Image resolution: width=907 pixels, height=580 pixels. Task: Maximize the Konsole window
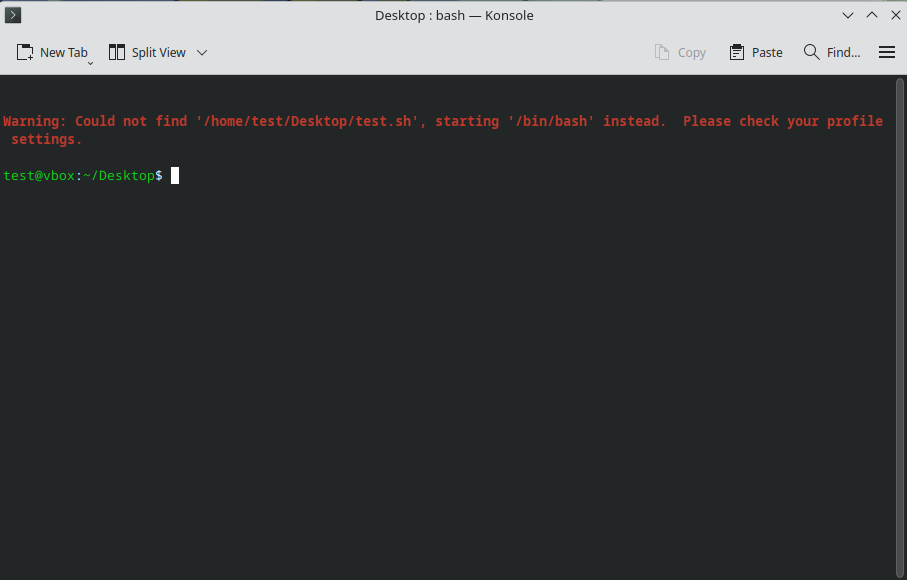(x=872, y=16)
